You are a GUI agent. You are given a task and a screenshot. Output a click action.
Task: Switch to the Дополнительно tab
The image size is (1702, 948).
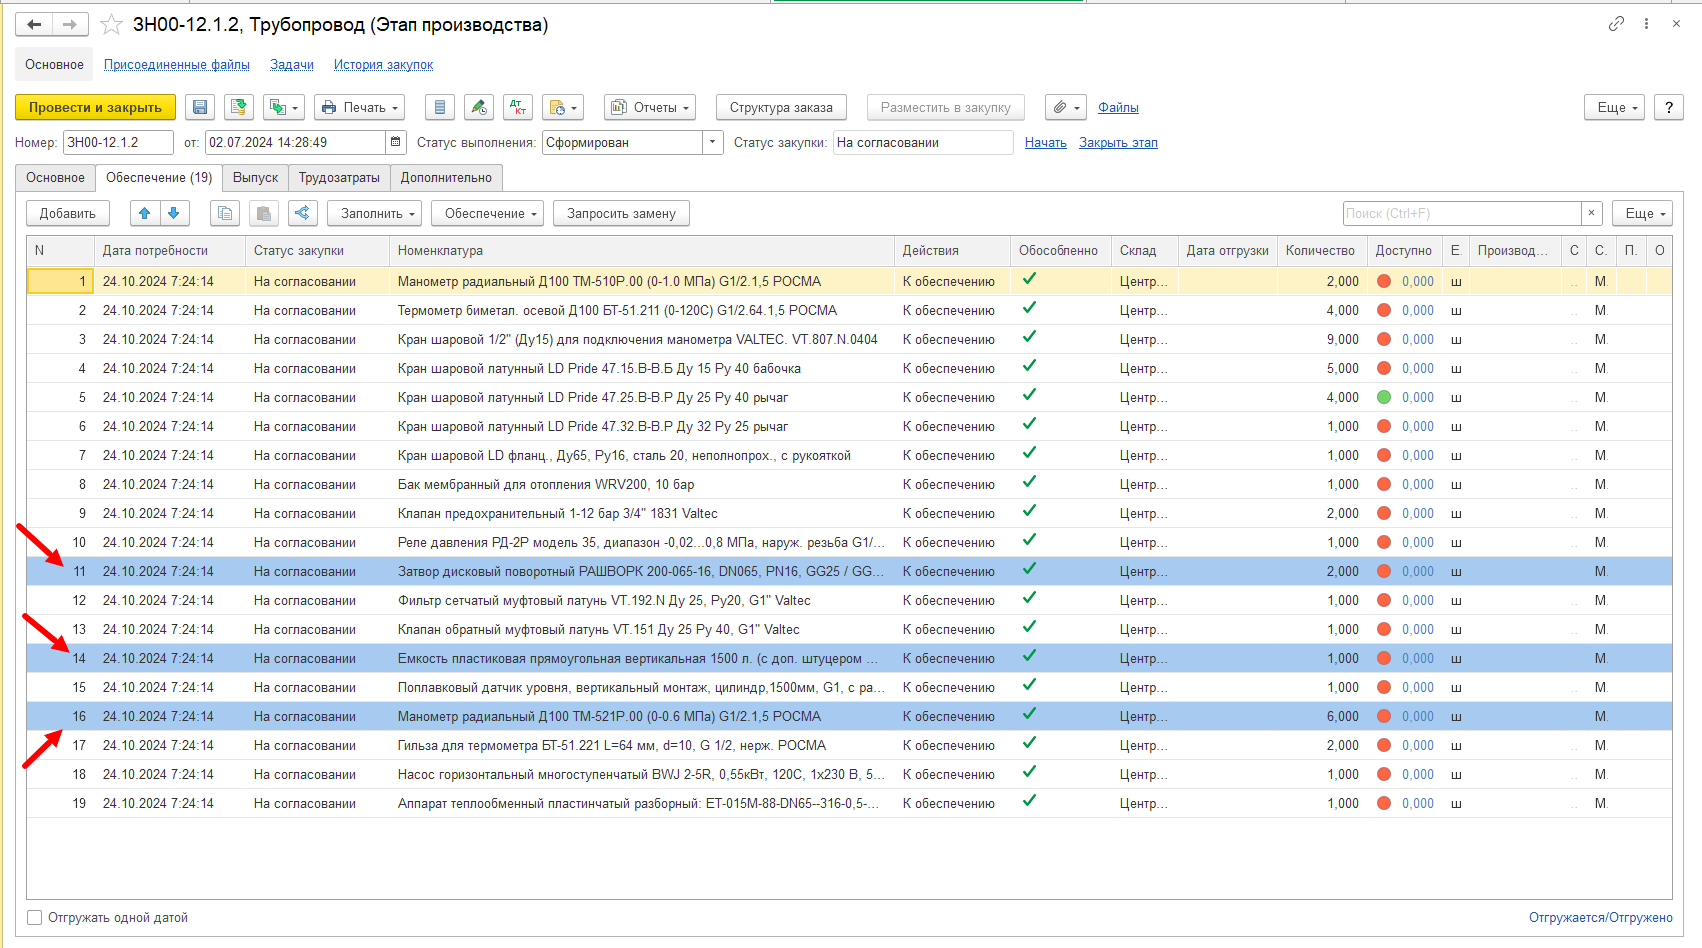tap(446, 177)
